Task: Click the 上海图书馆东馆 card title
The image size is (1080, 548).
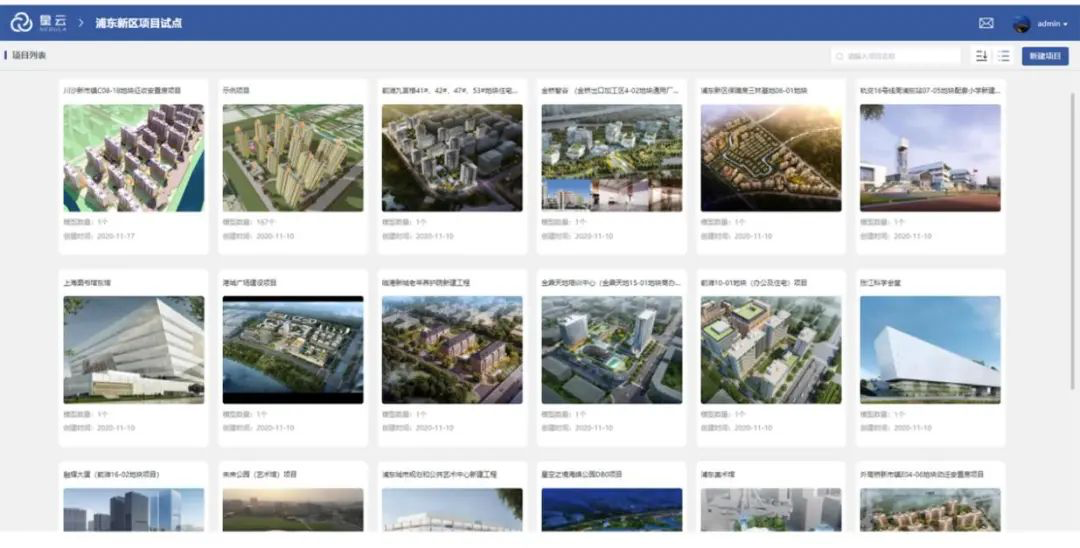Action: click(87, 282)
